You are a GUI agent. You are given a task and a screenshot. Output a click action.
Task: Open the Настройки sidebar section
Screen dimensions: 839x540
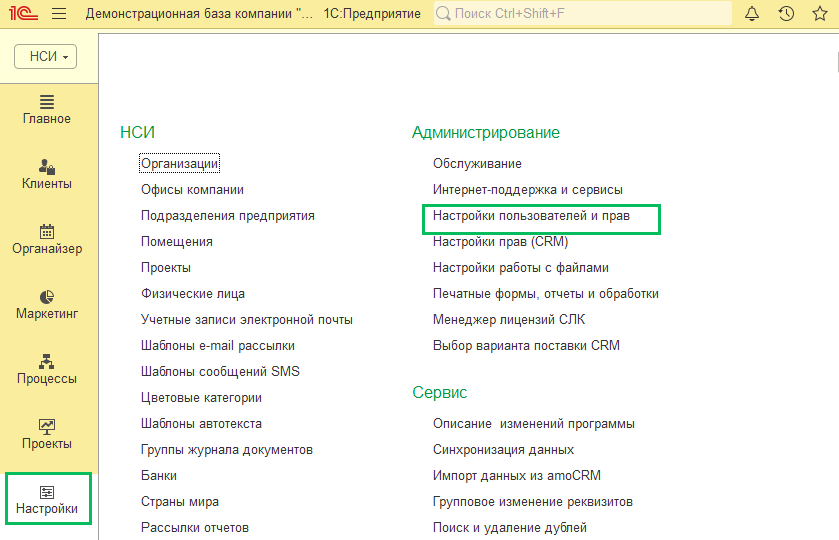pos(47,500)
